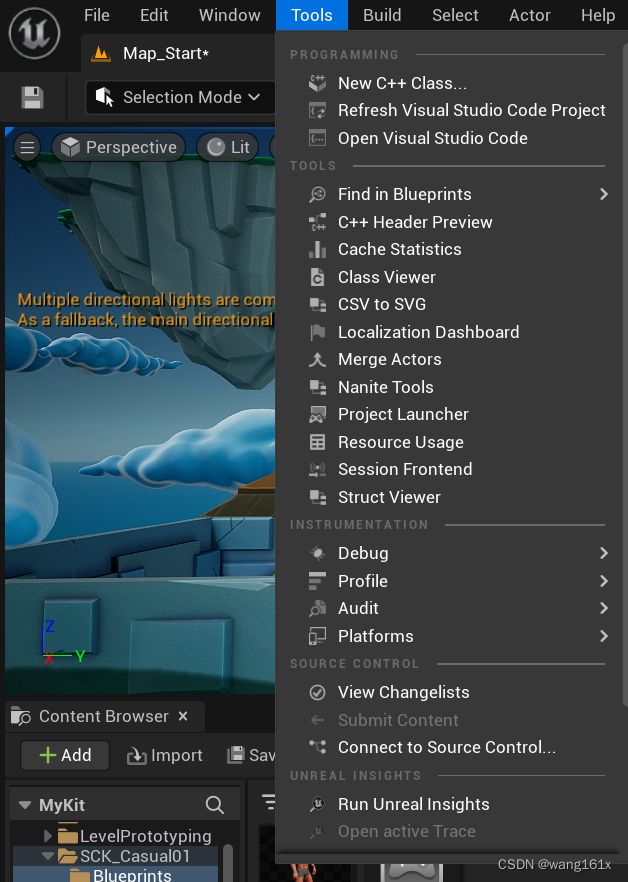Click the Session Frontend icon

pyautogui.click(x=317, y=469)
